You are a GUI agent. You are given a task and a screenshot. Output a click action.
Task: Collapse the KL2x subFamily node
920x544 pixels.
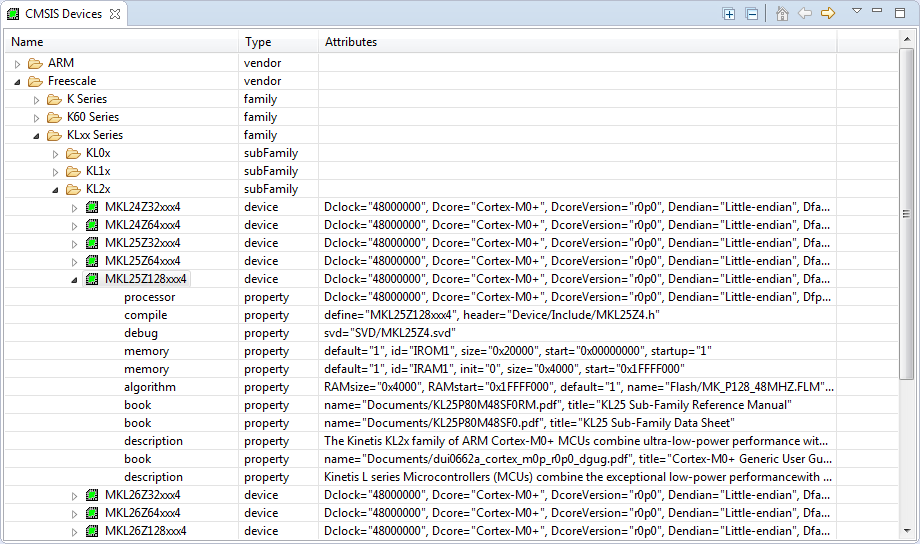pos(55,189)
